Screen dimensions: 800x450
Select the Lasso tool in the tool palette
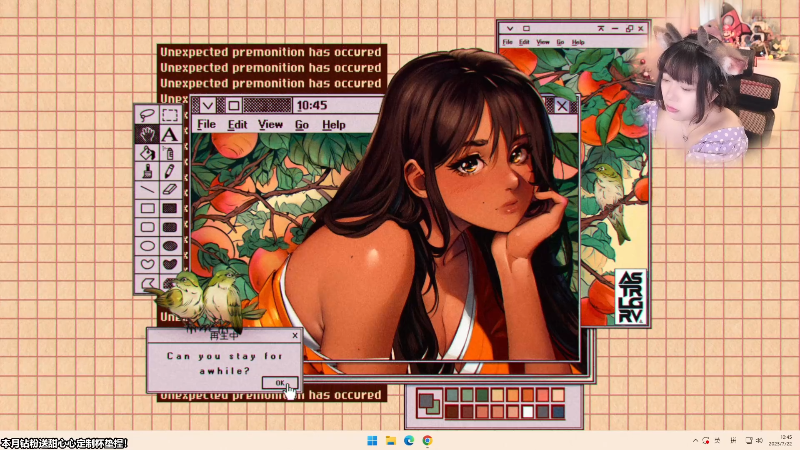click(x=147, y=115)
